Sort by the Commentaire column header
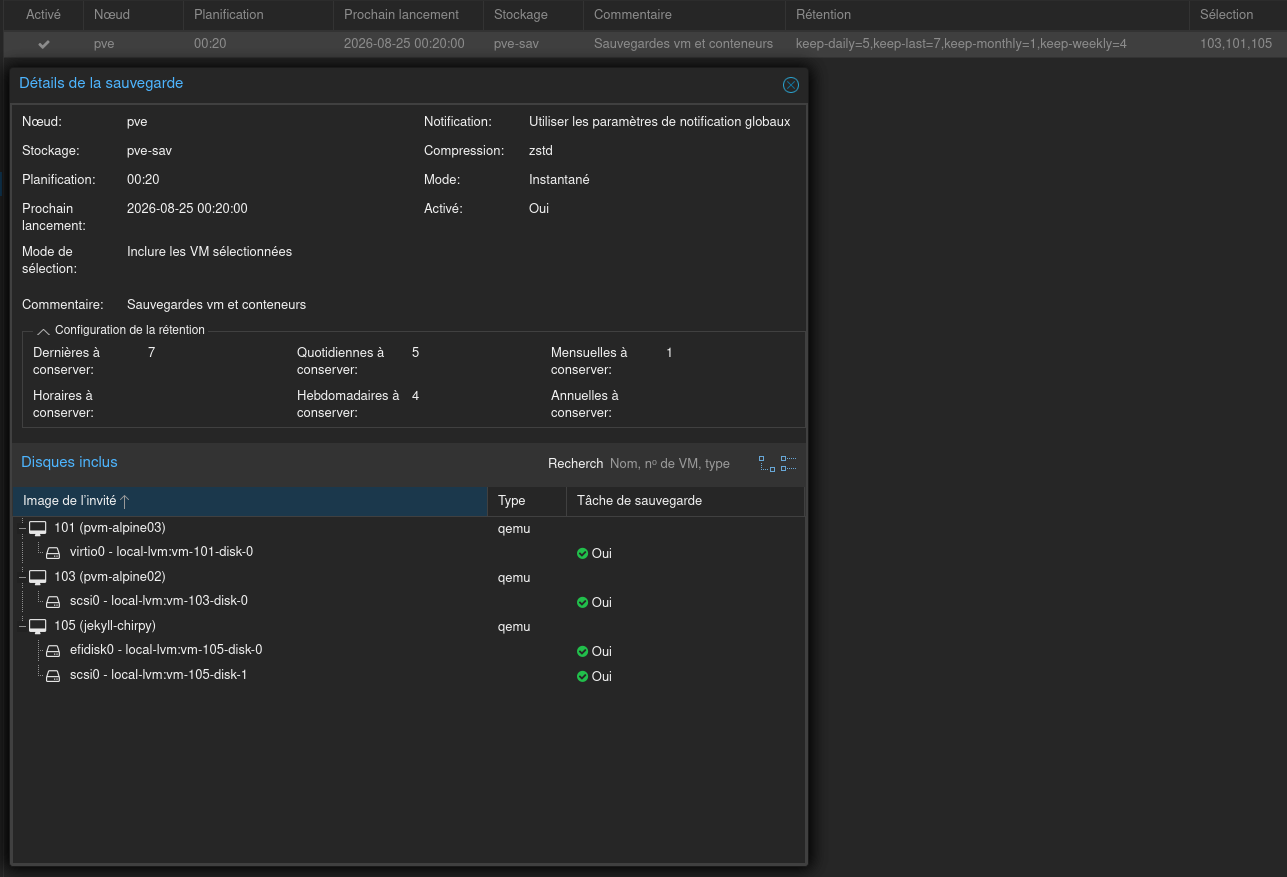Screen dimensions: 1287x877 tap(684, 15)
